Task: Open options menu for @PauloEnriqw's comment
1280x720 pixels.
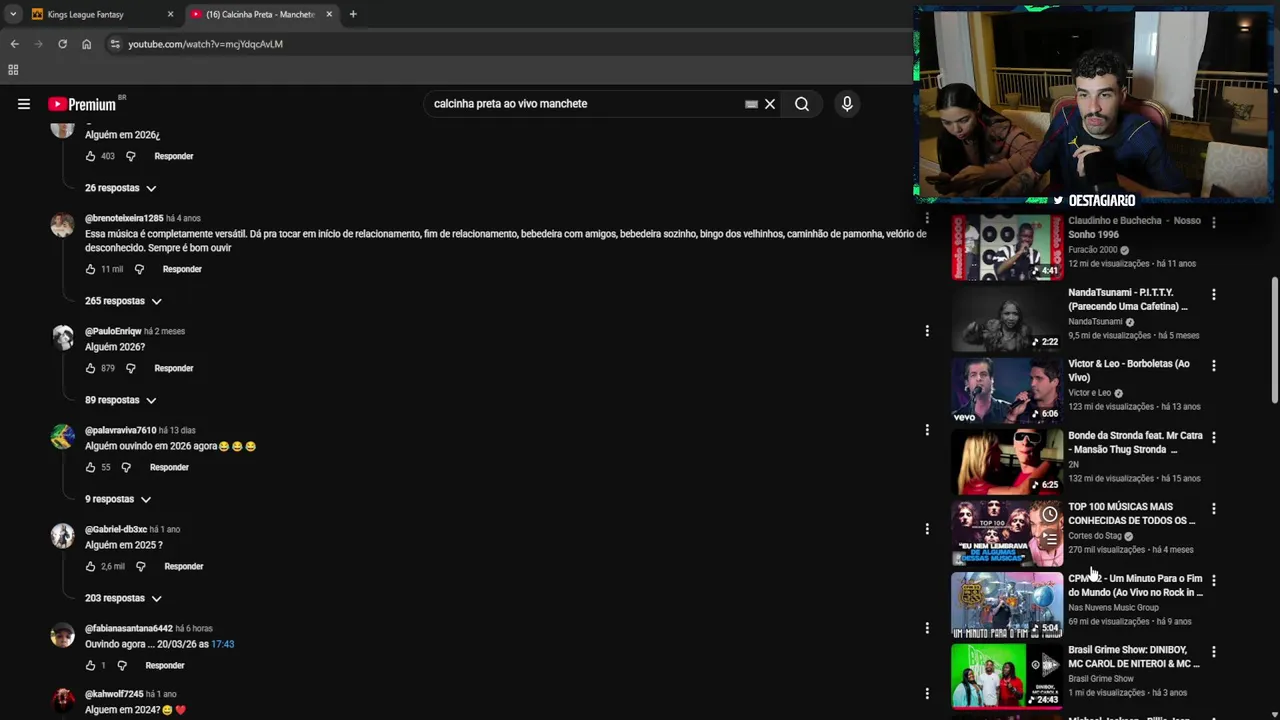Action: point(927,331)
